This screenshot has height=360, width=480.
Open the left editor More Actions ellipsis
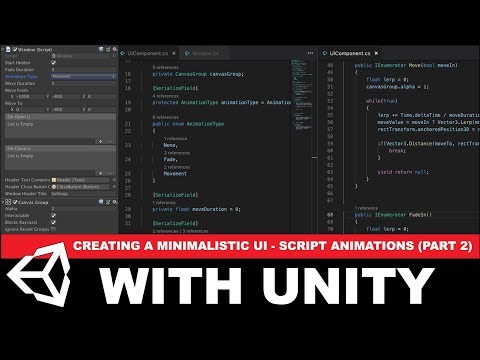310,53
